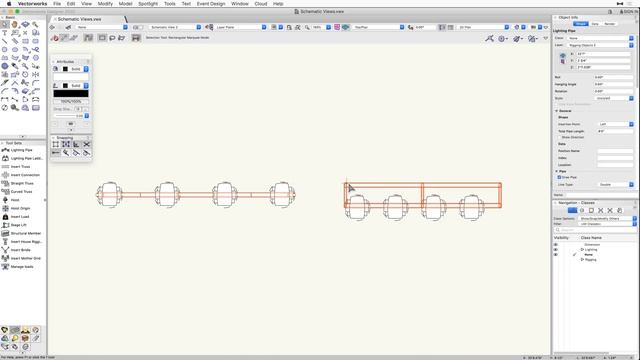Open the Spotlight menu
640x360 pixels.
pos(148,4)
